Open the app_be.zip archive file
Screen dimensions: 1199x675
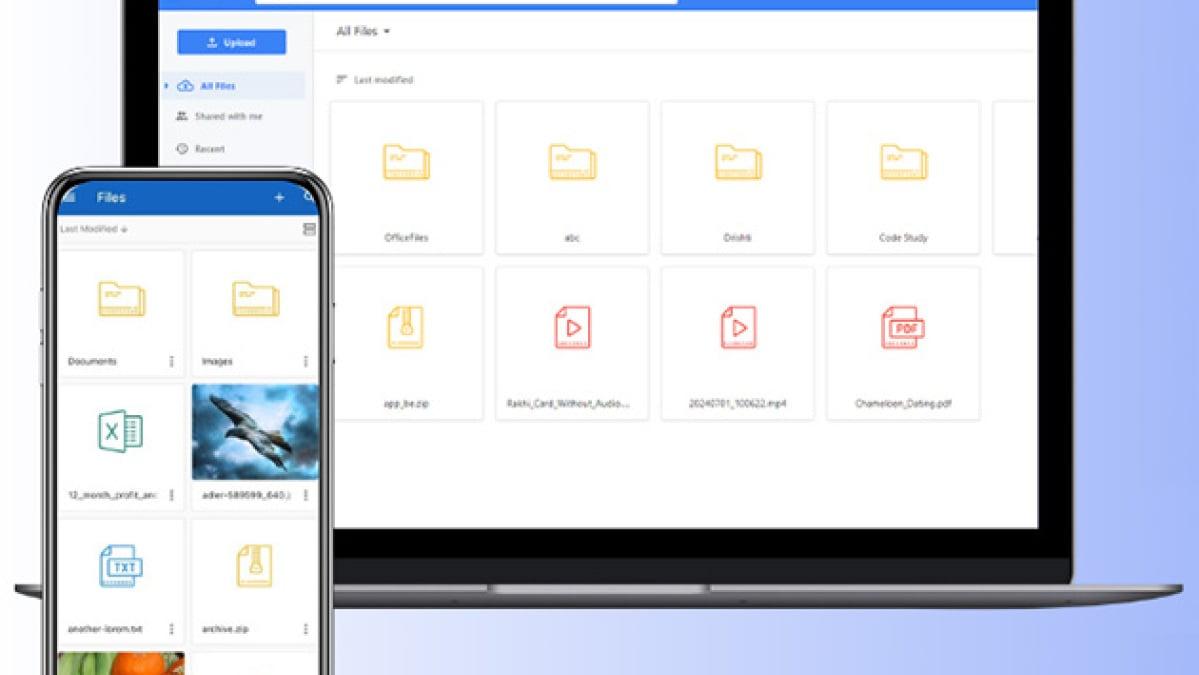(409, 343)
